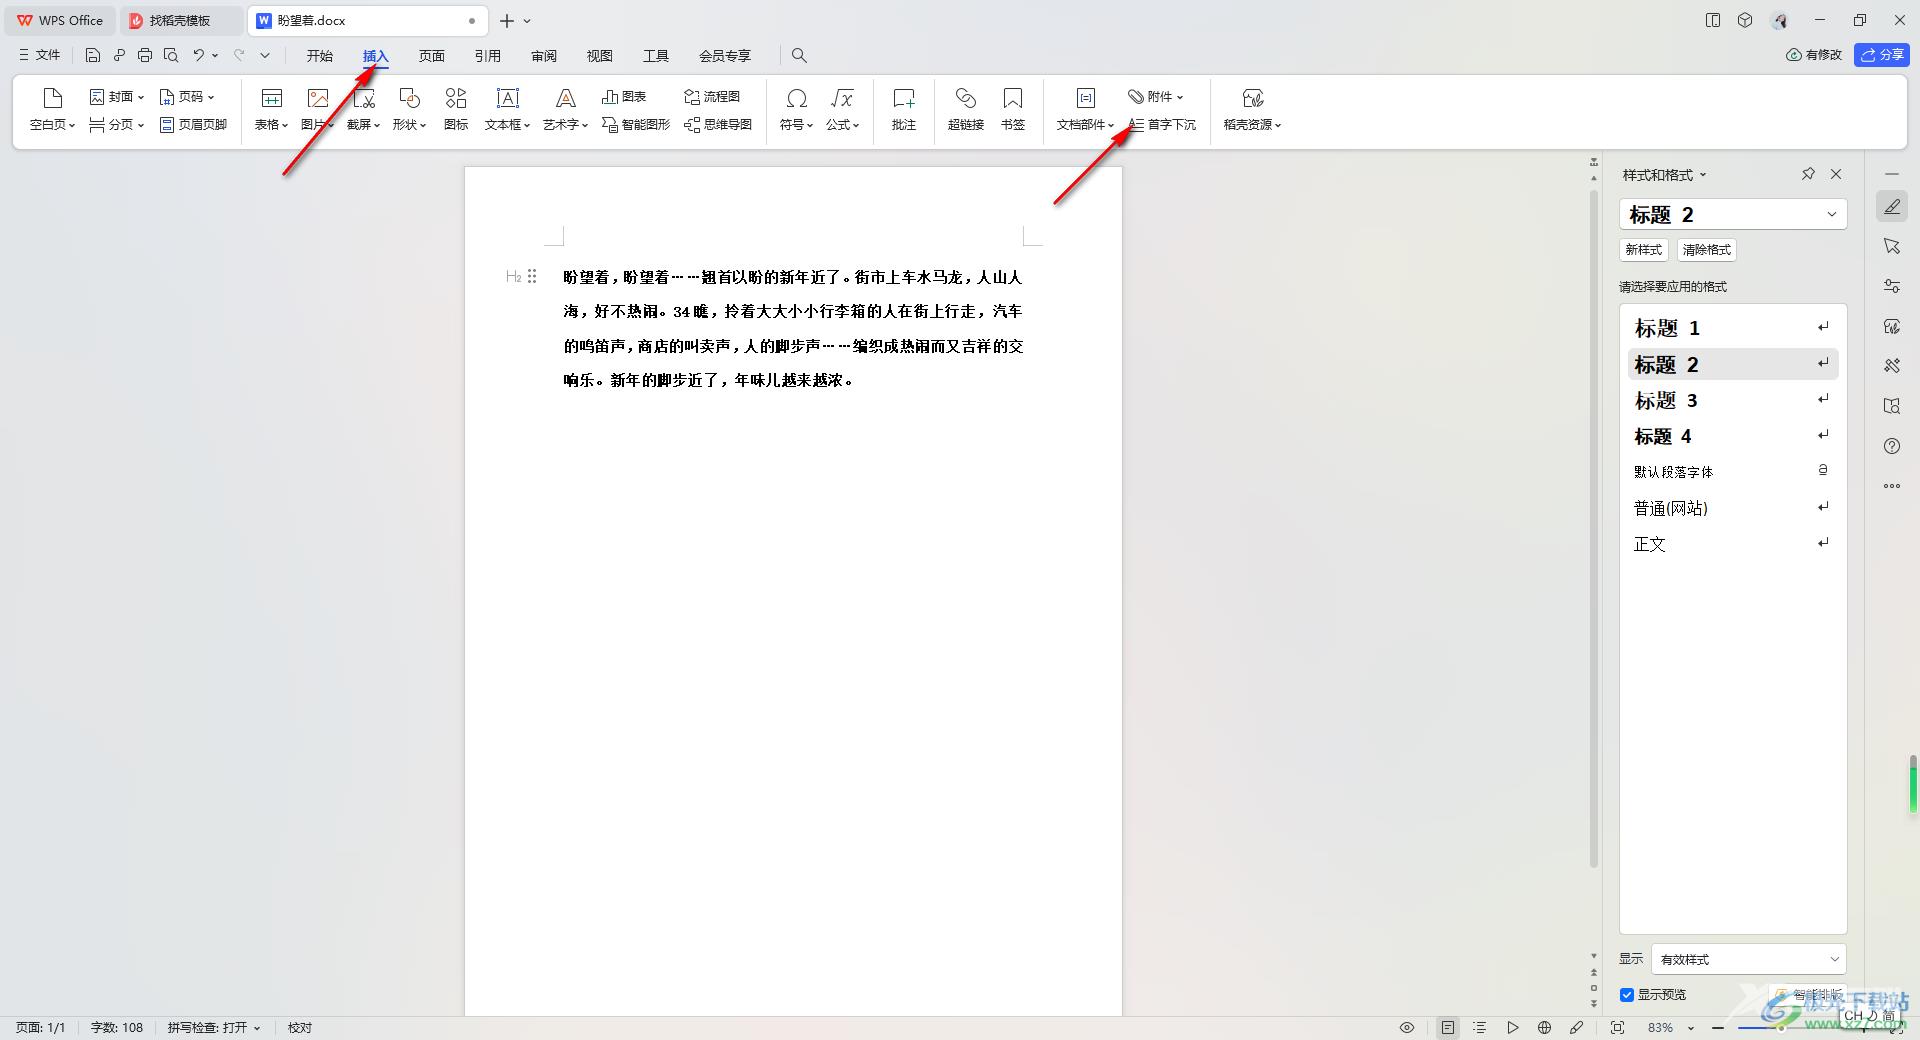Toggle eye-protection mode in status bar
Image resolution: width=1920 pixels, height=1040 pixels.
(x=1407, y=1027)
